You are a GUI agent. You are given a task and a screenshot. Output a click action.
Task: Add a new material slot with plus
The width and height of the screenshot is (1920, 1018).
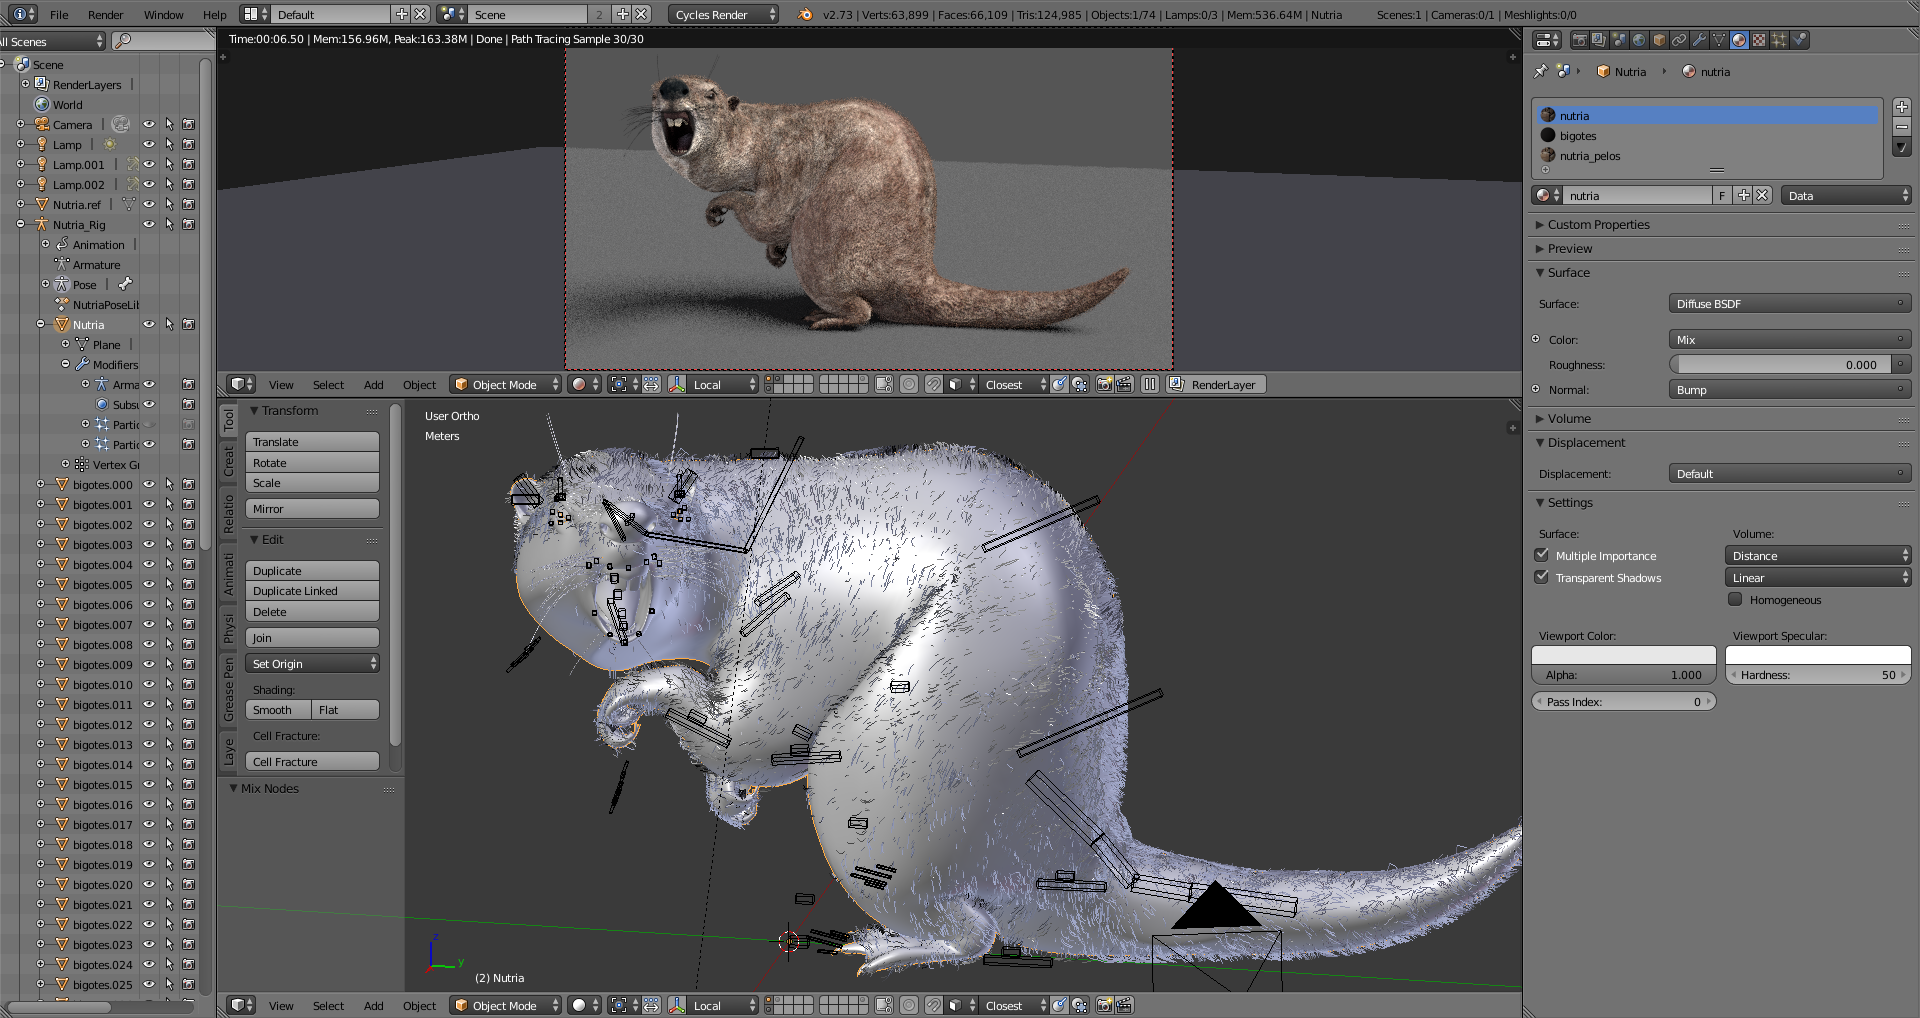[x=1901, y=107]
